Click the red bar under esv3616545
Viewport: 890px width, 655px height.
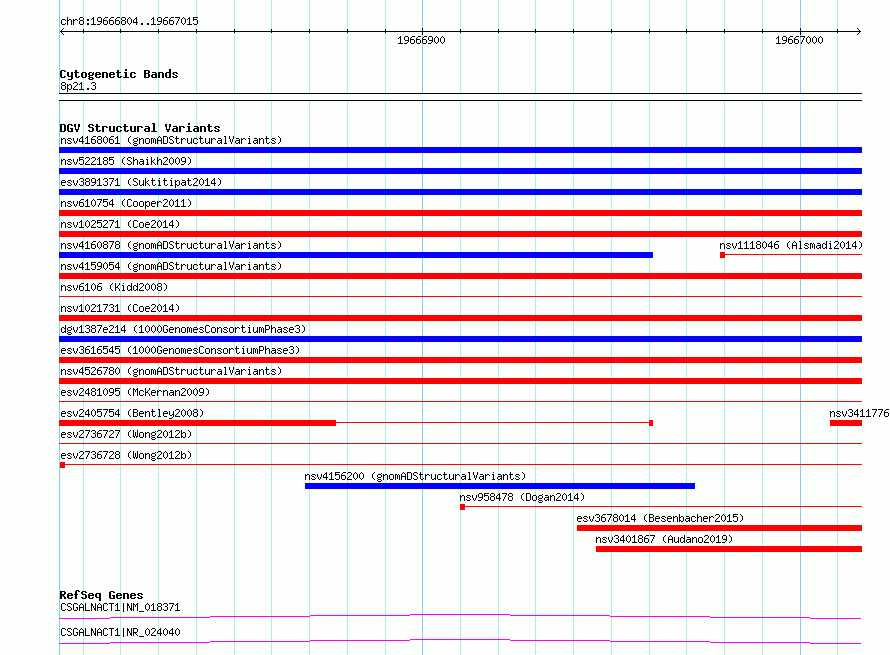pyautogui.click(x=460, y=360)
